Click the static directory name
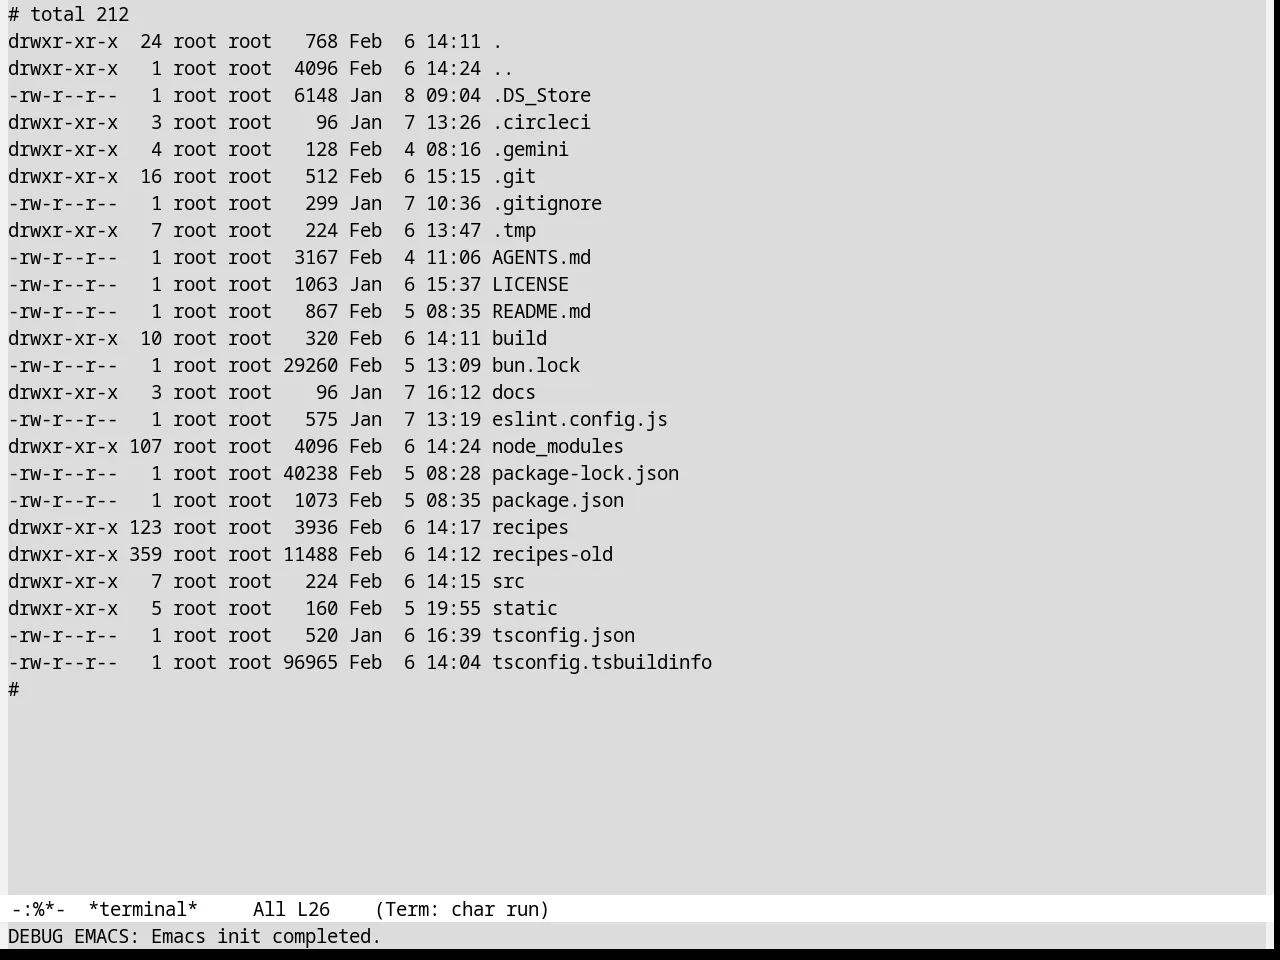 click(525, 609)
